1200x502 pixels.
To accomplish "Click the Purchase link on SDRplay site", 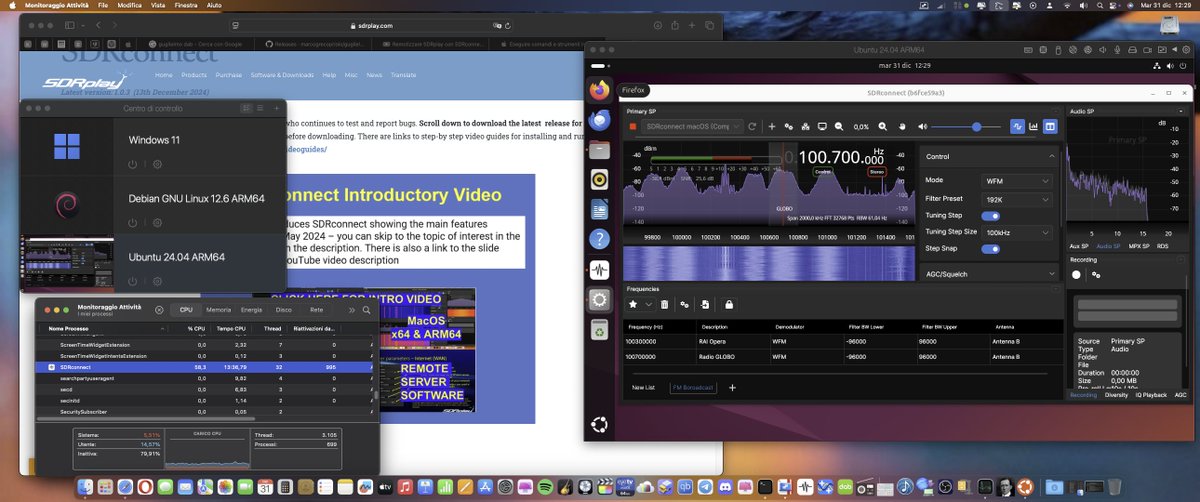I will pyautogui.click(x=228, y=75).
